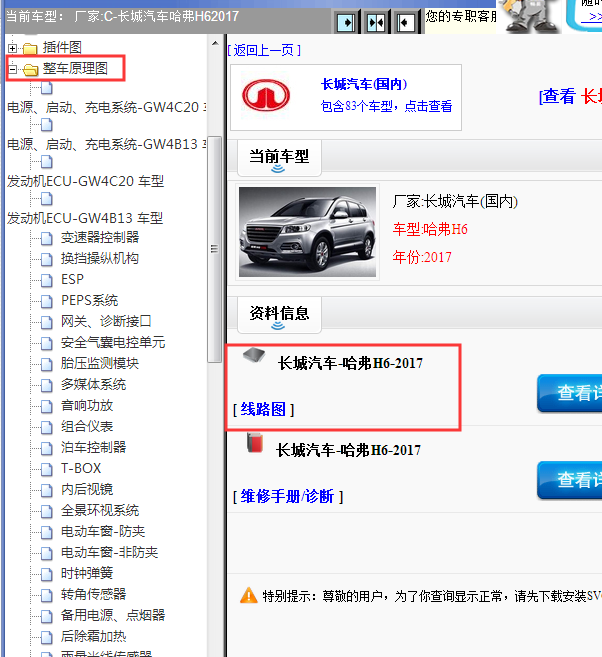
Task: Open 后除霜加热 diagram
Action: [x=93, y=636]
